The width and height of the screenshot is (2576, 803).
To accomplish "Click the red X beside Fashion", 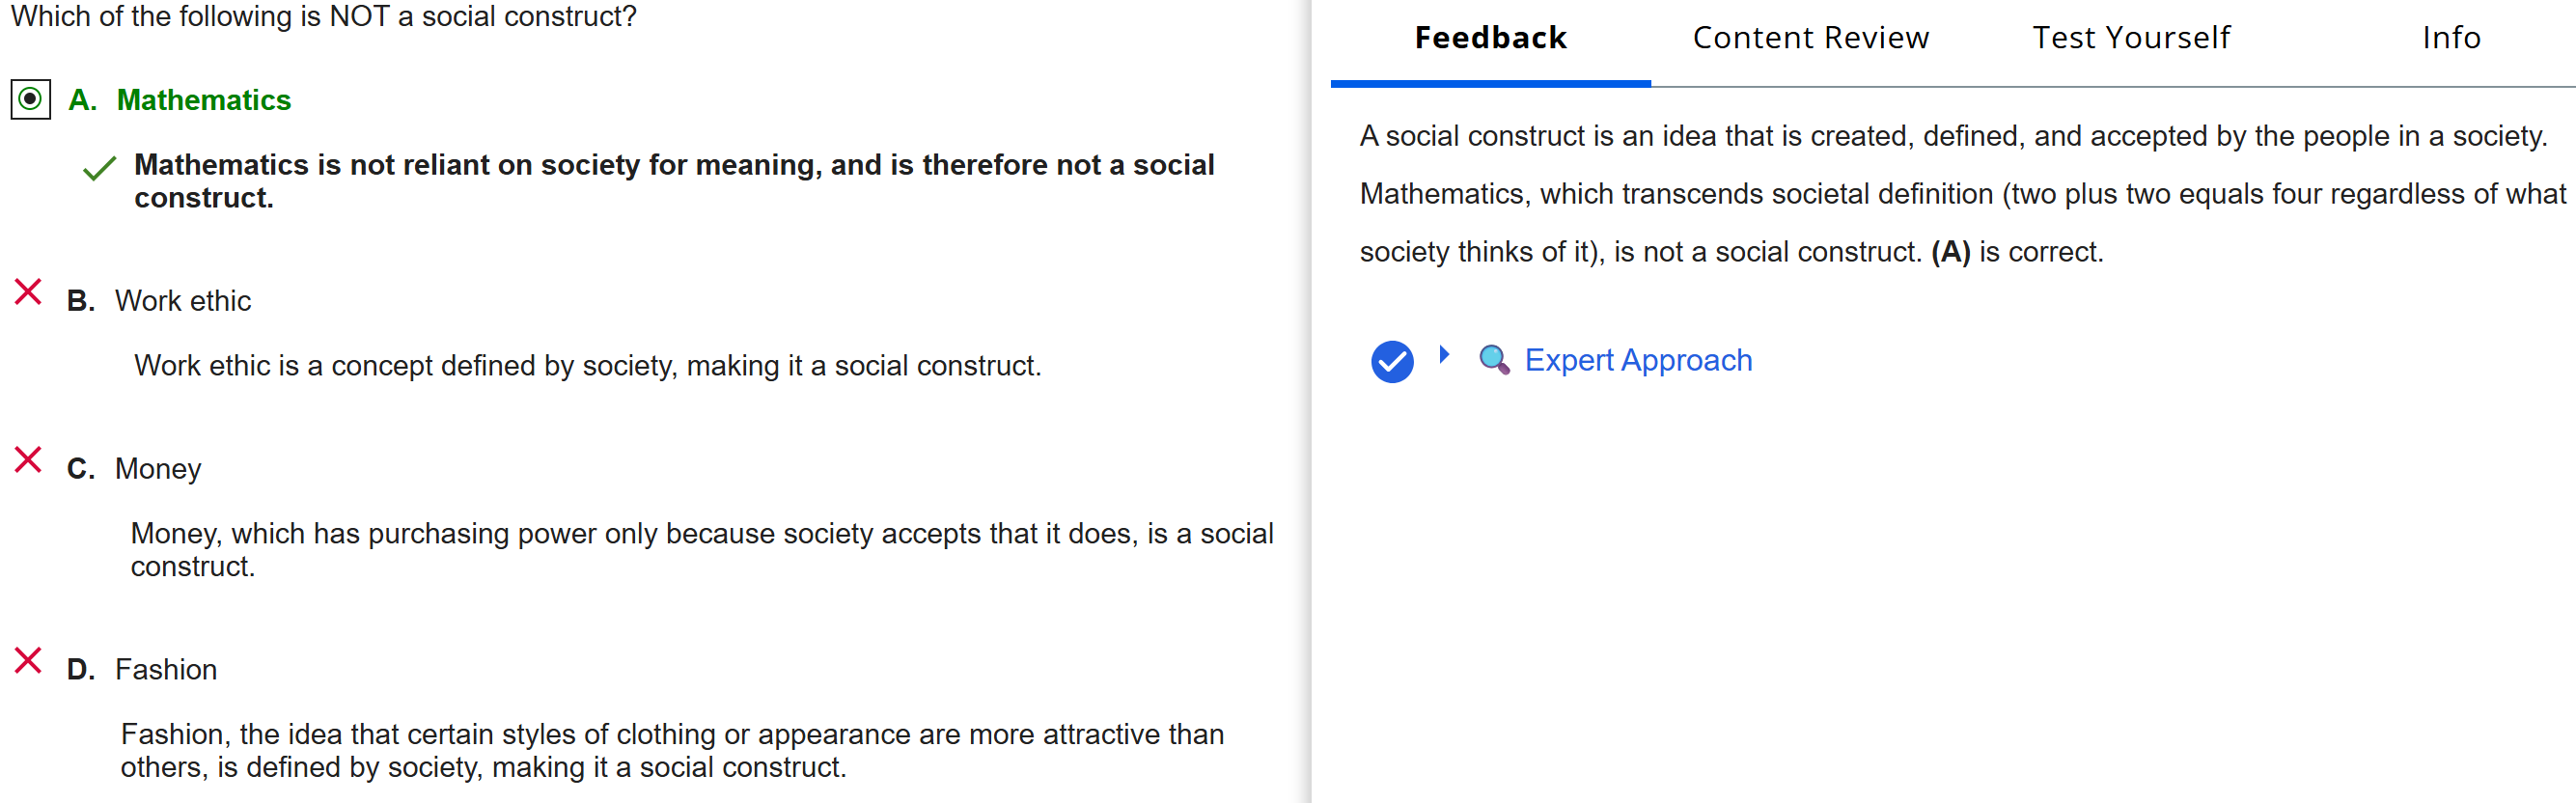I will coord(28,660).
